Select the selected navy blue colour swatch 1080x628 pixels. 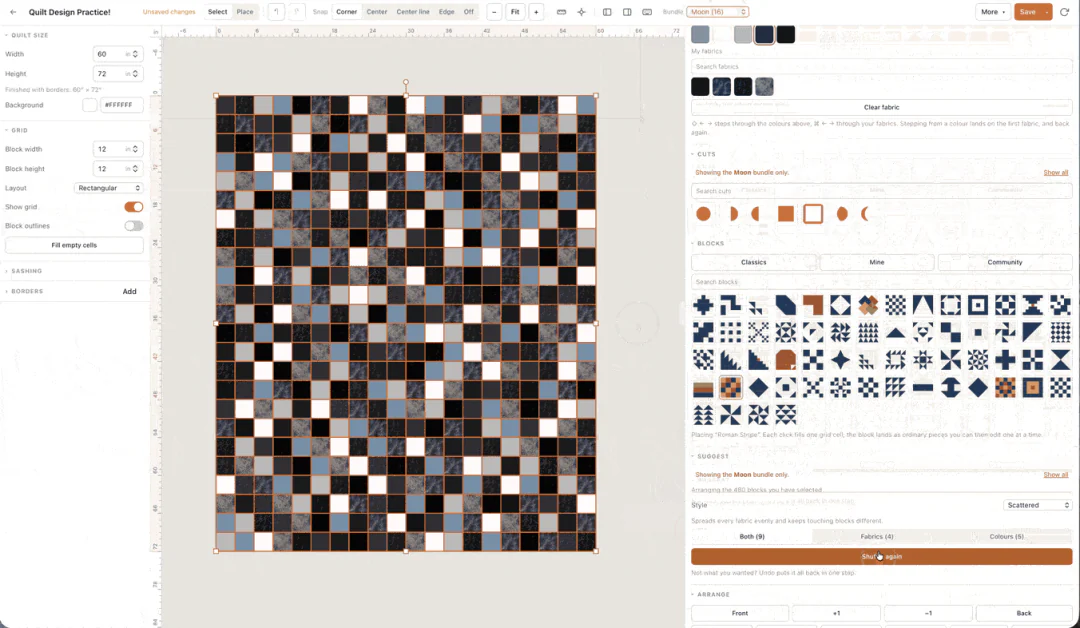(x=764, y=34)
